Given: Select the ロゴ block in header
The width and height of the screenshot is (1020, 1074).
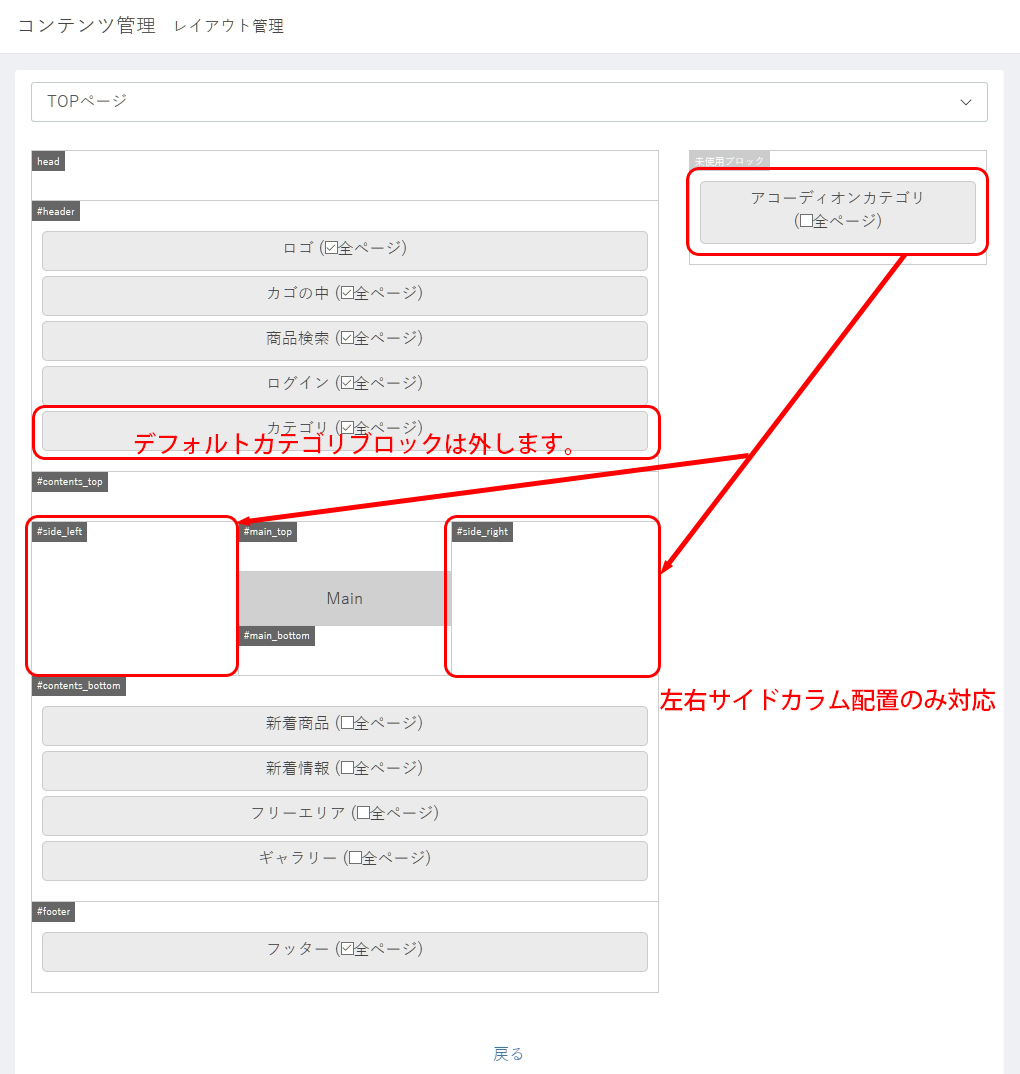Looking at the screenshot, I should (x=345, y=251).
